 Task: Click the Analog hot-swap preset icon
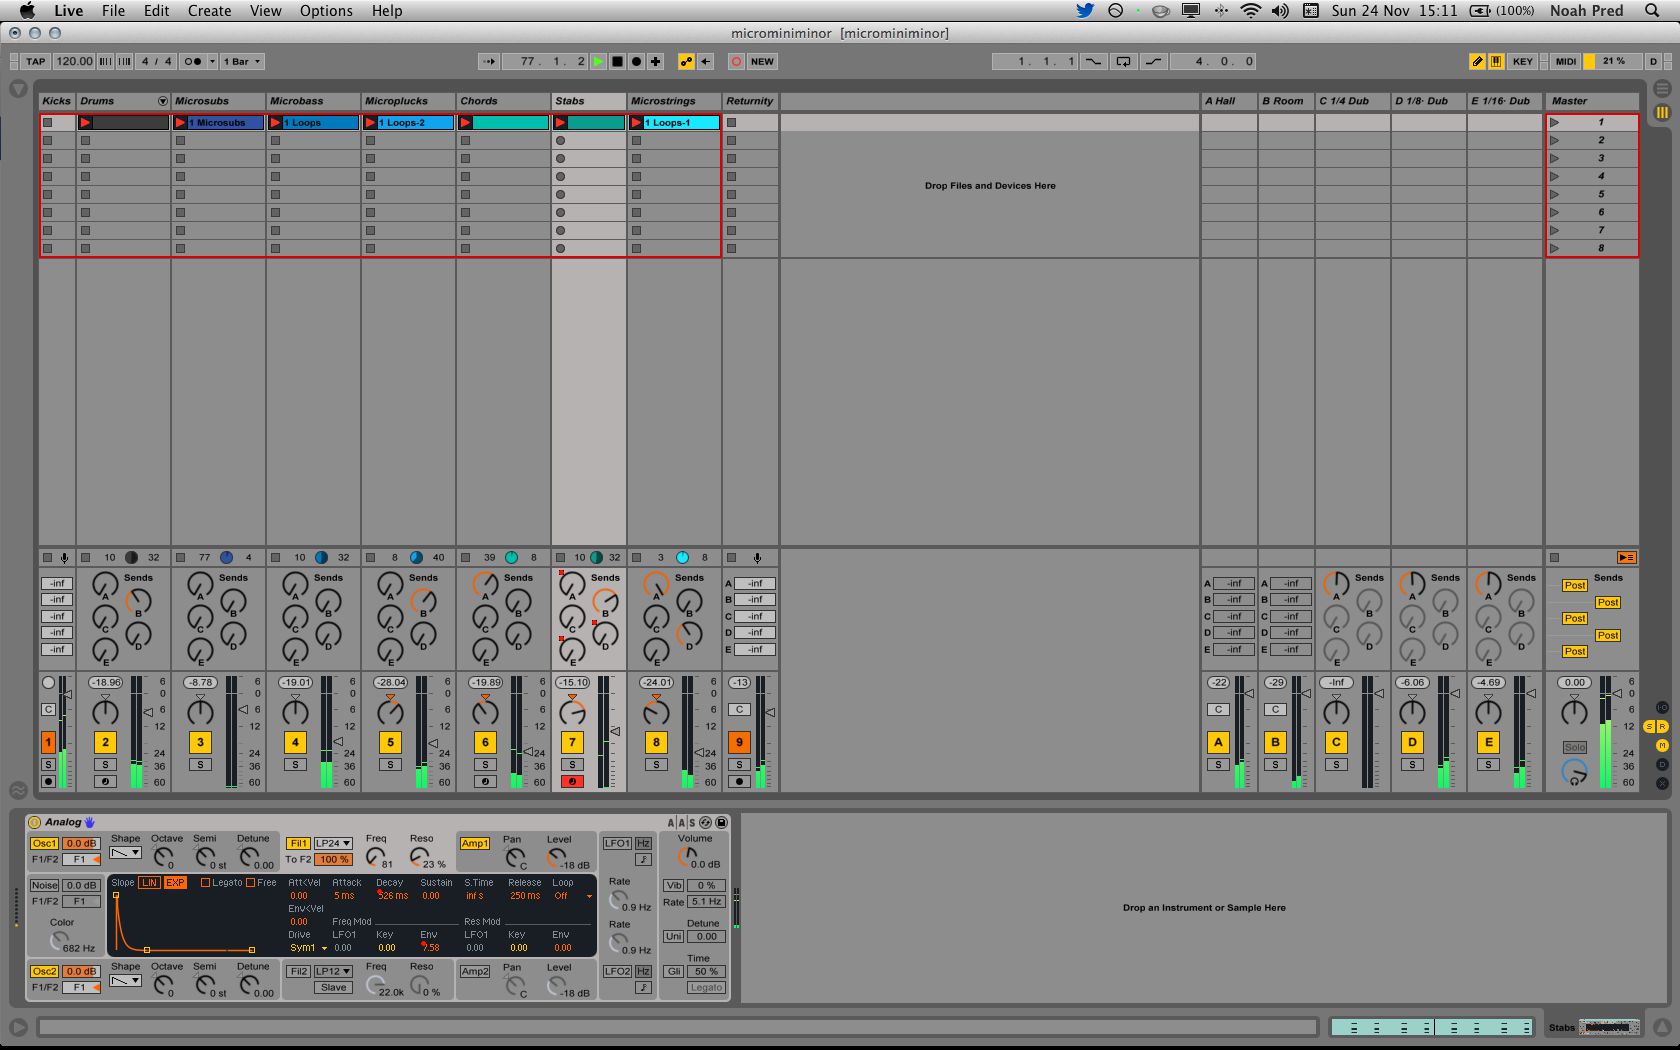[x=706, y=822]
